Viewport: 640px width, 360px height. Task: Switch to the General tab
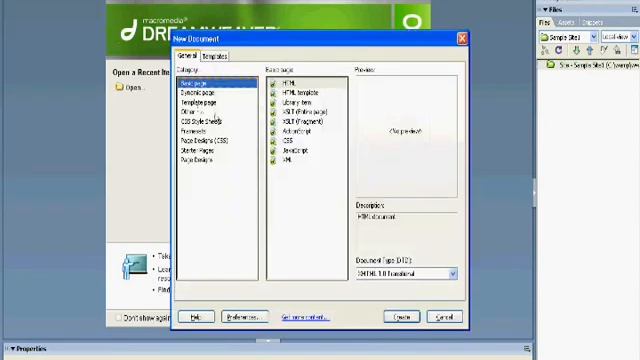(187, 56)
